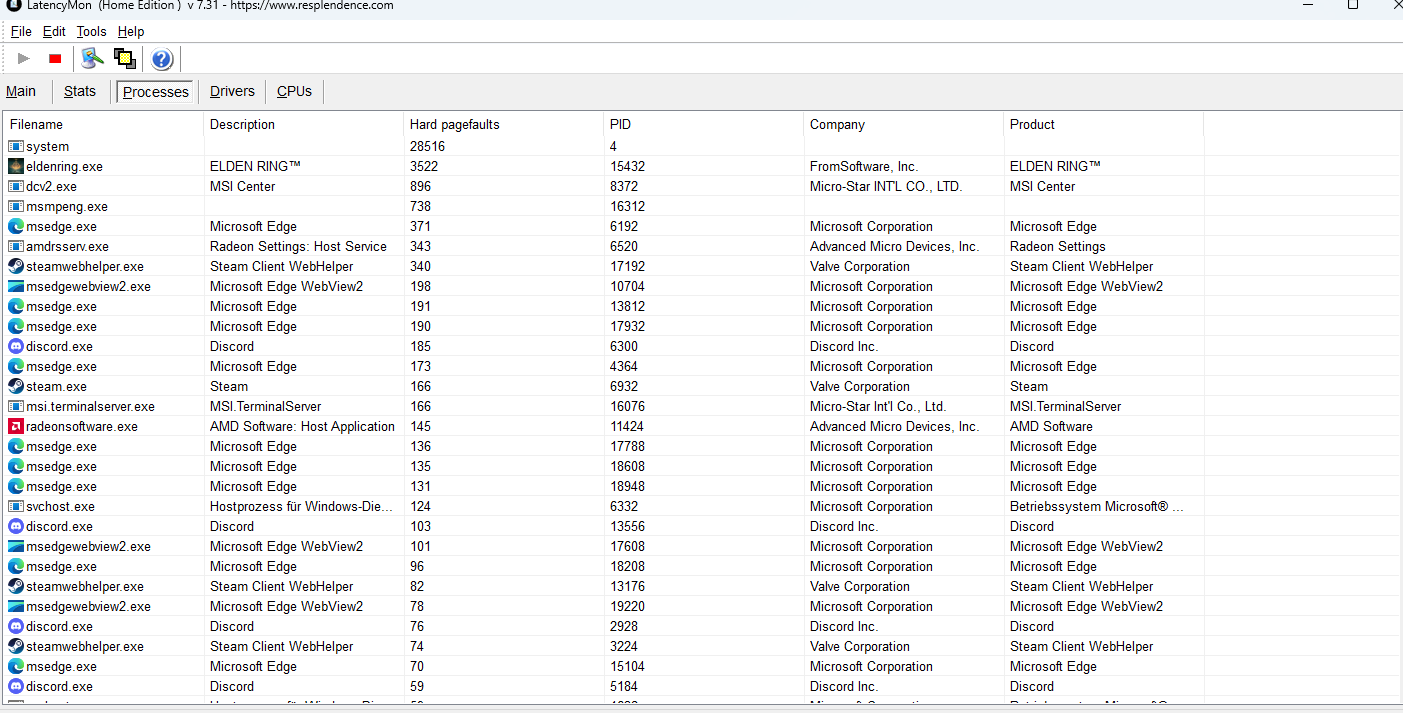Start monitoring with the green play icon

point(24,59)
